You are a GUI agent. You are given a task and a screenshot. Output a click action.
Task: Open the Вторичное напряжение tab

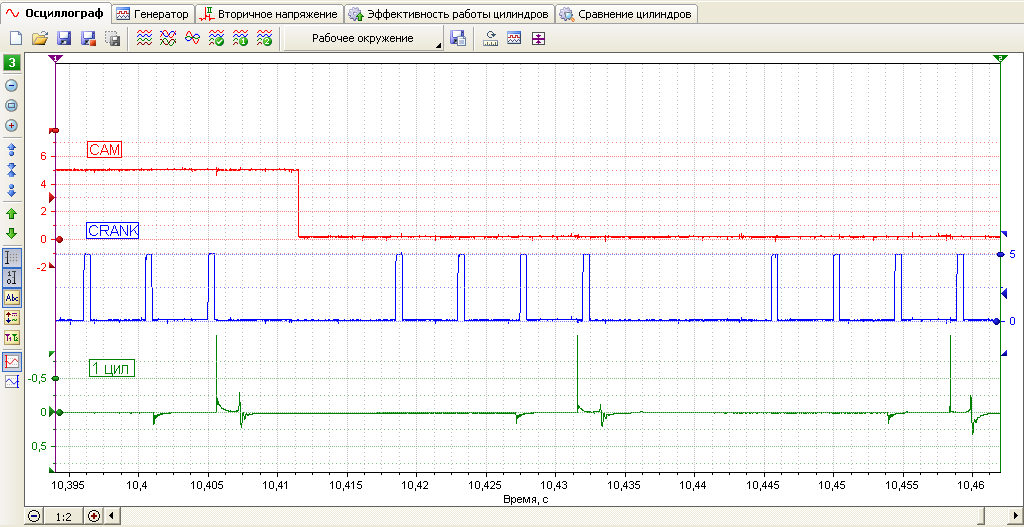(270, 14)
